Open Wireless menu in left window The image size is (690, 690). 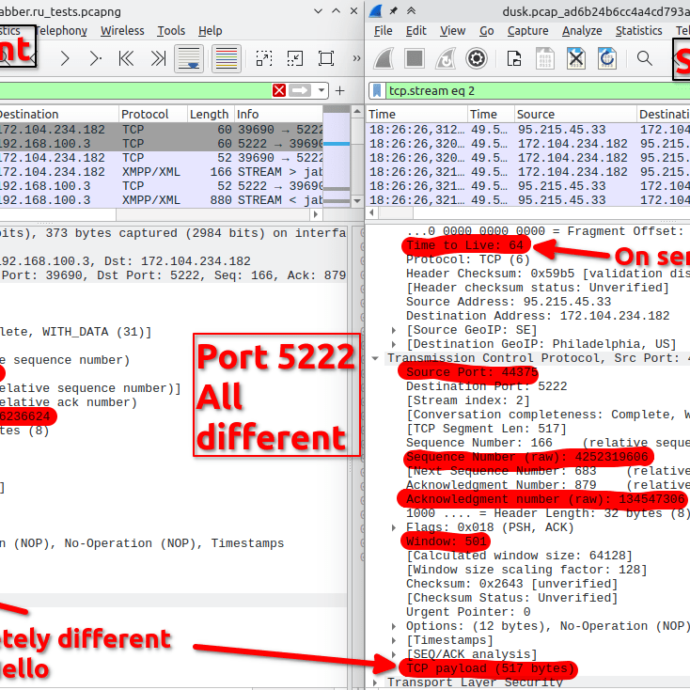tap(122, 31)
